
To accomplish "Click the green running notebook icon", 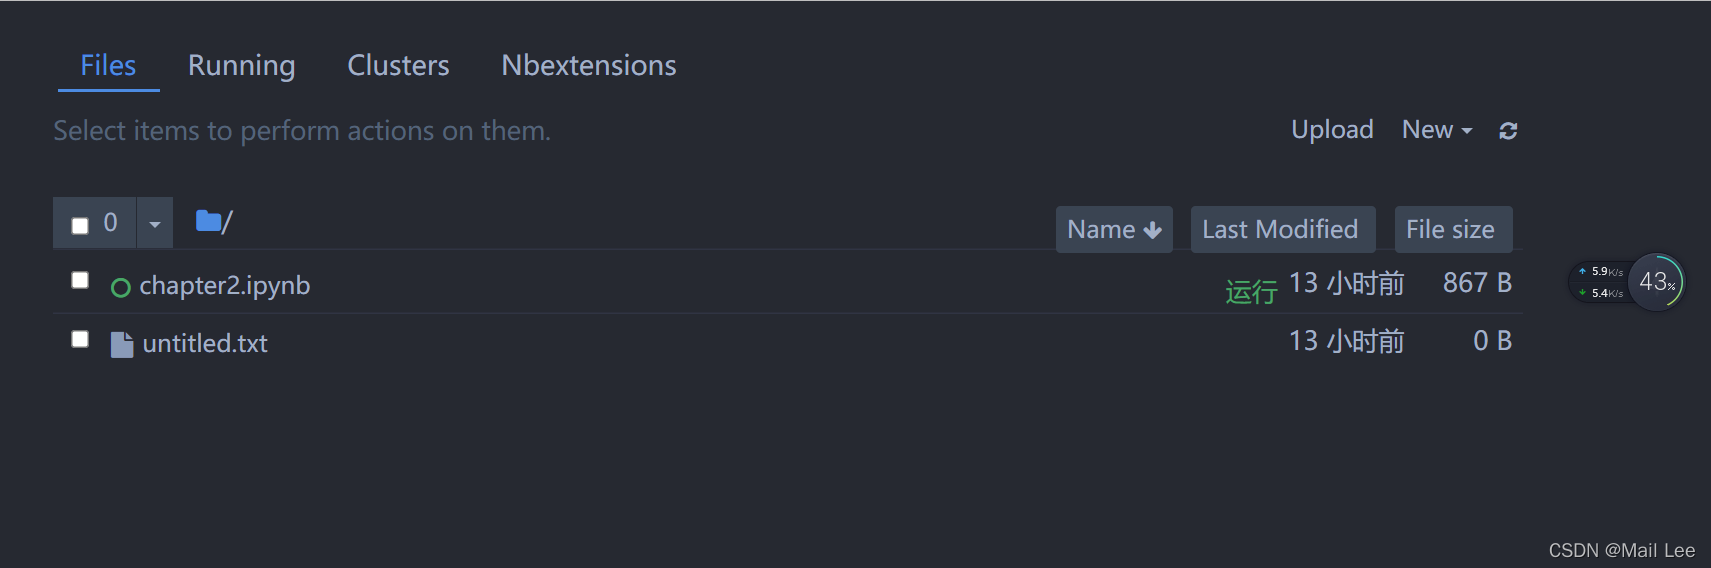I will (x=121, y=288).
